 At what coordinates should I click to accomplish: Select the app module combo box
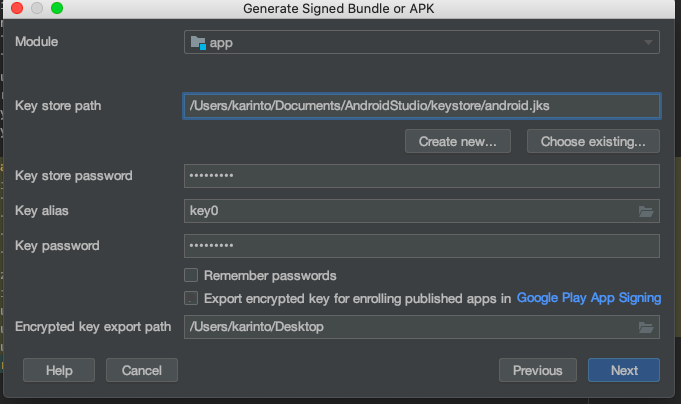pyautogui.click(x=422, y=42)
